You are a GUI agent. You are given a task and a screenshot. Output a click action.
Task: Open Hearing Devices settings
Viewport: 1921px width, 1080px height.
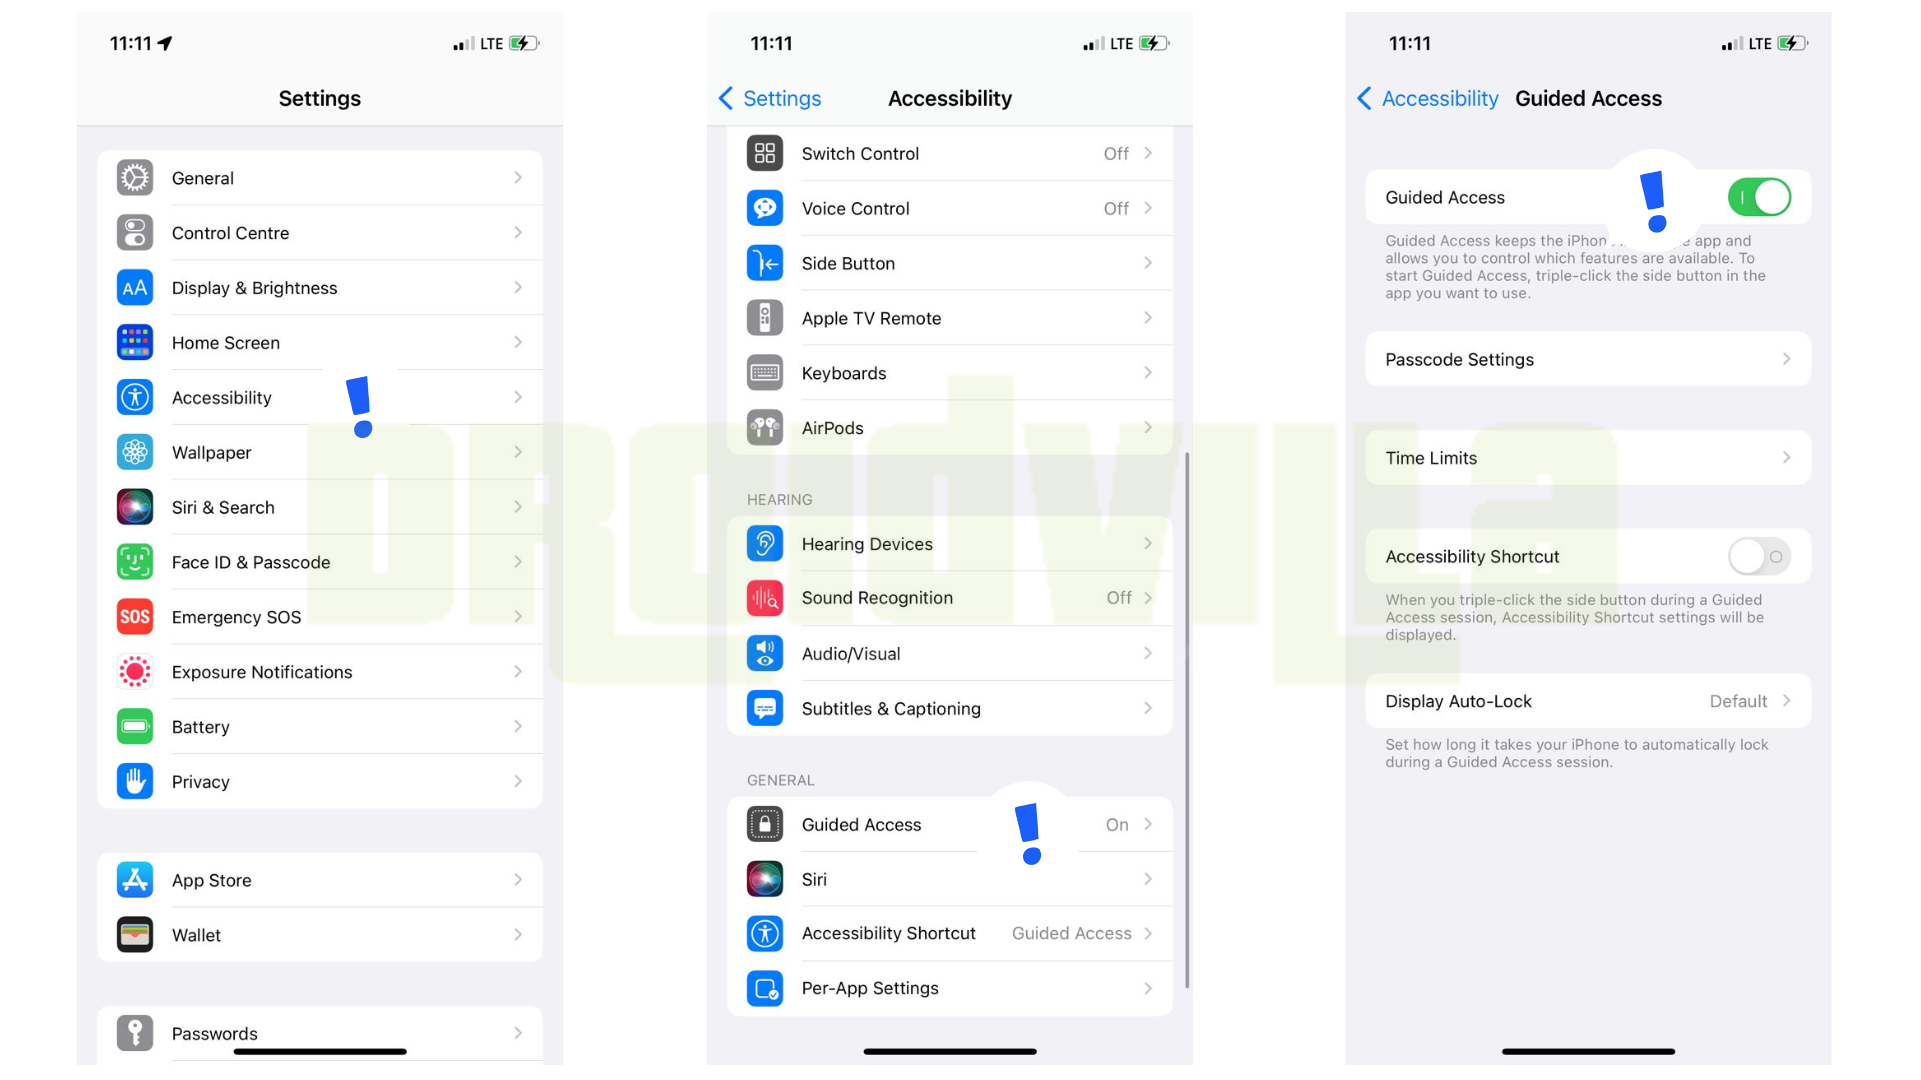point(953,542)
